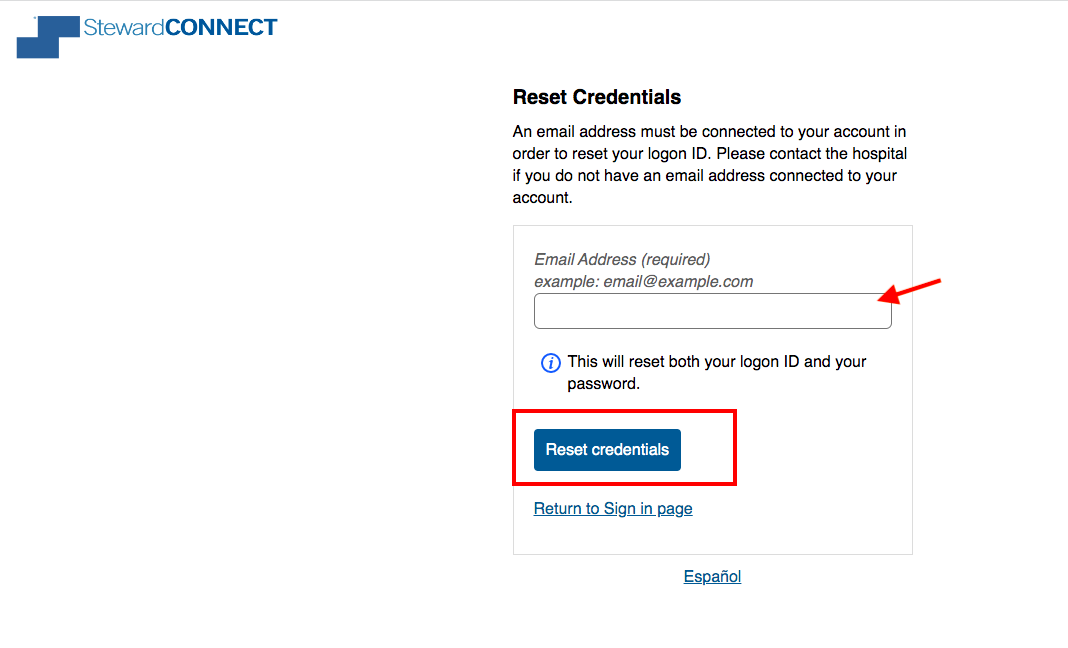Click the word CONNECT in the logo
The height and width of the screenshot is (648, 1068).
pyautogui.click(x=221, y=27)
